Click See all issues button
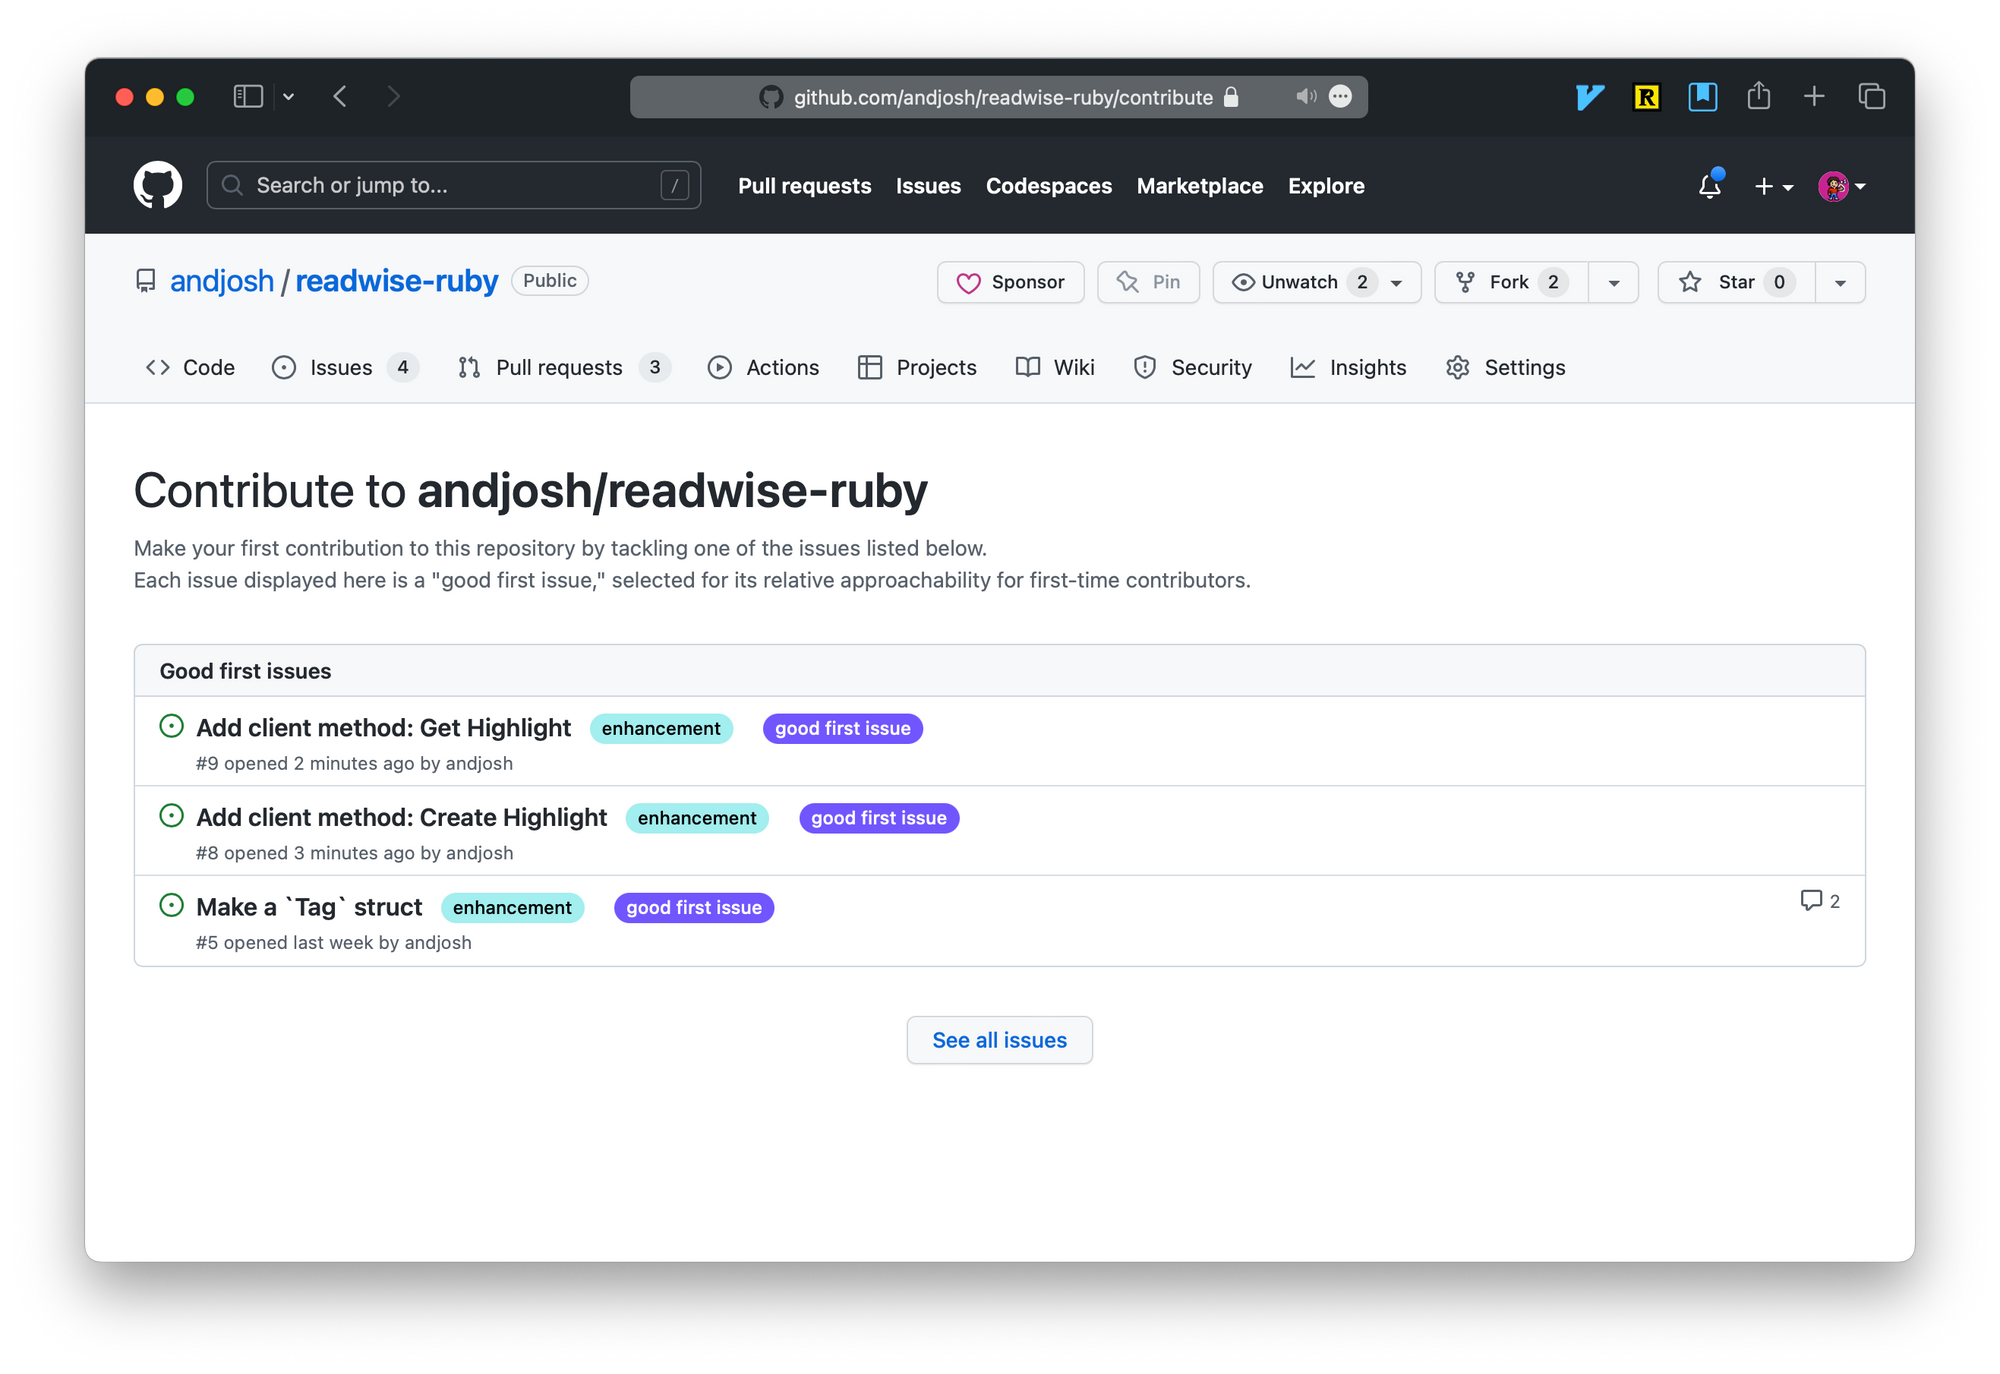 pos(1000,1040)
